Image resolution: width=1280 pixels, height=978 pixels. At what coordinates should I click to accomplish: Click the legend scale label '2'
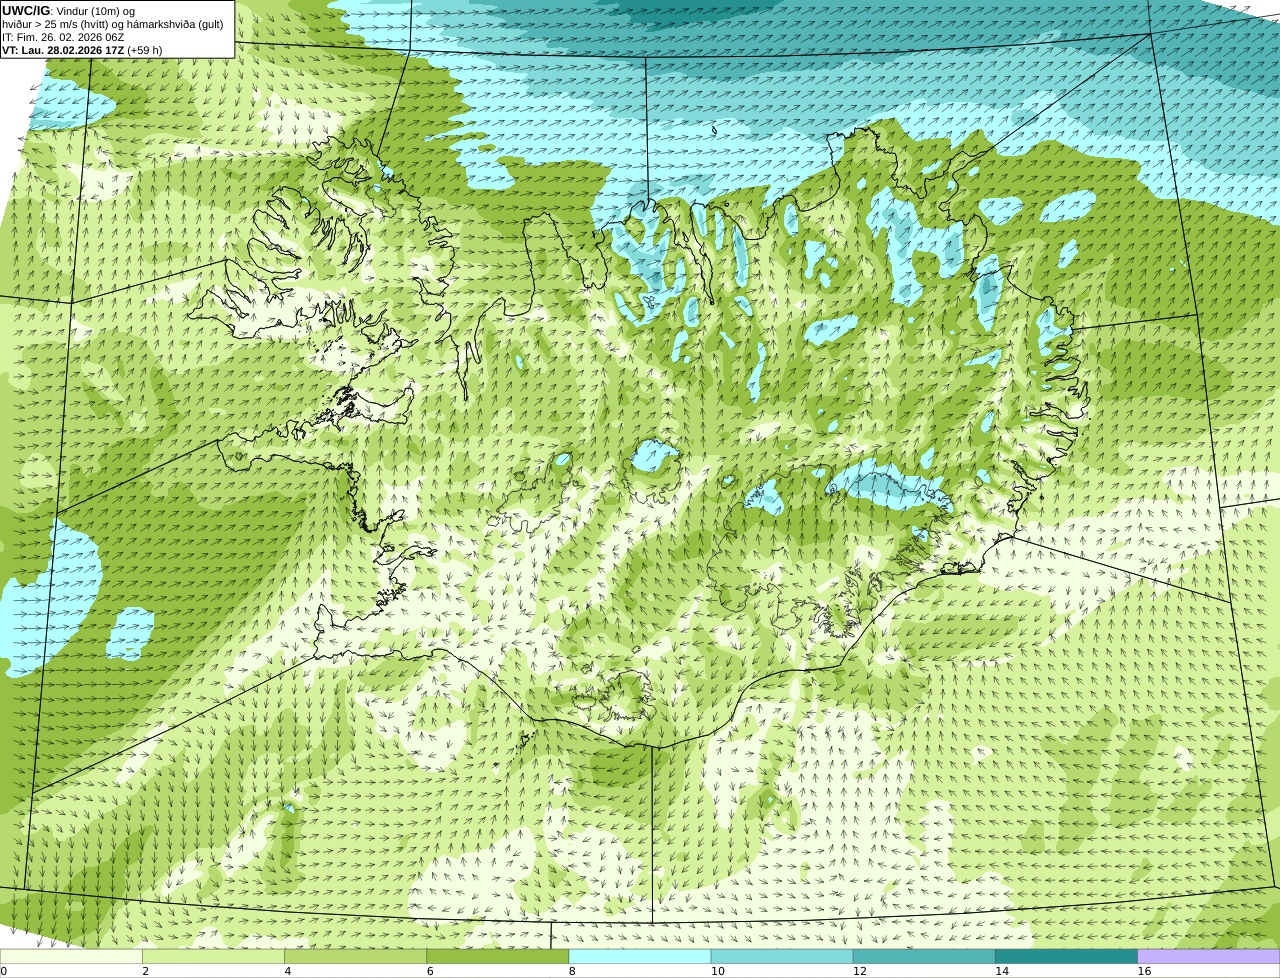(x=145, y=971)
